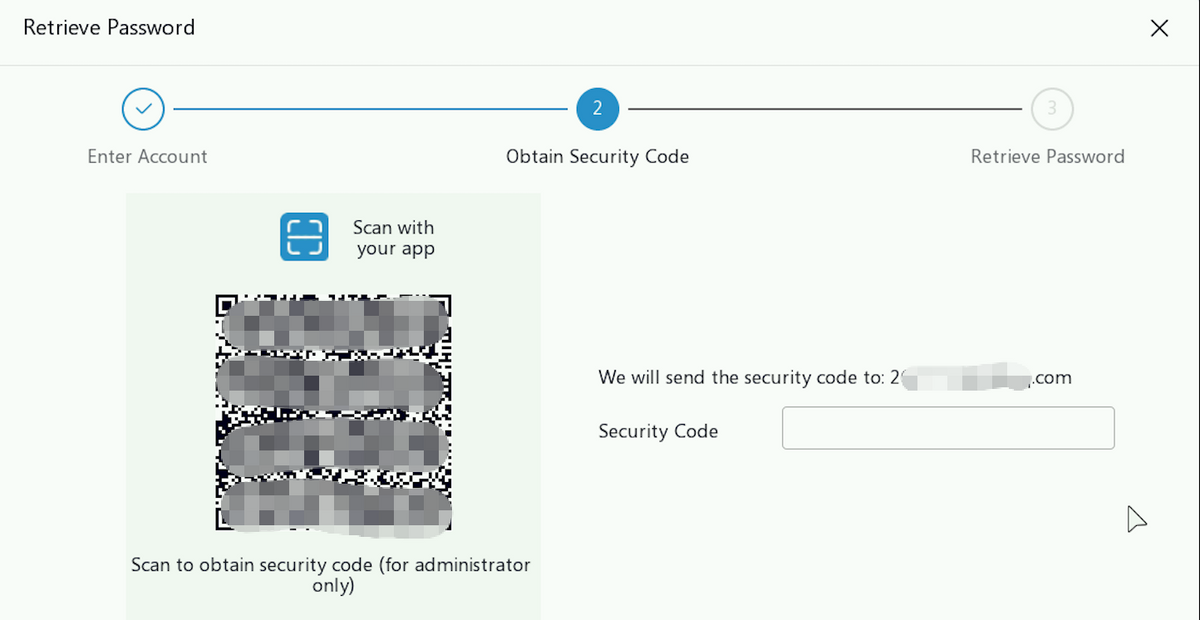Click the blue progress line between steps
The width and height of the screenshot is (1200, 620).
point(370,109)
